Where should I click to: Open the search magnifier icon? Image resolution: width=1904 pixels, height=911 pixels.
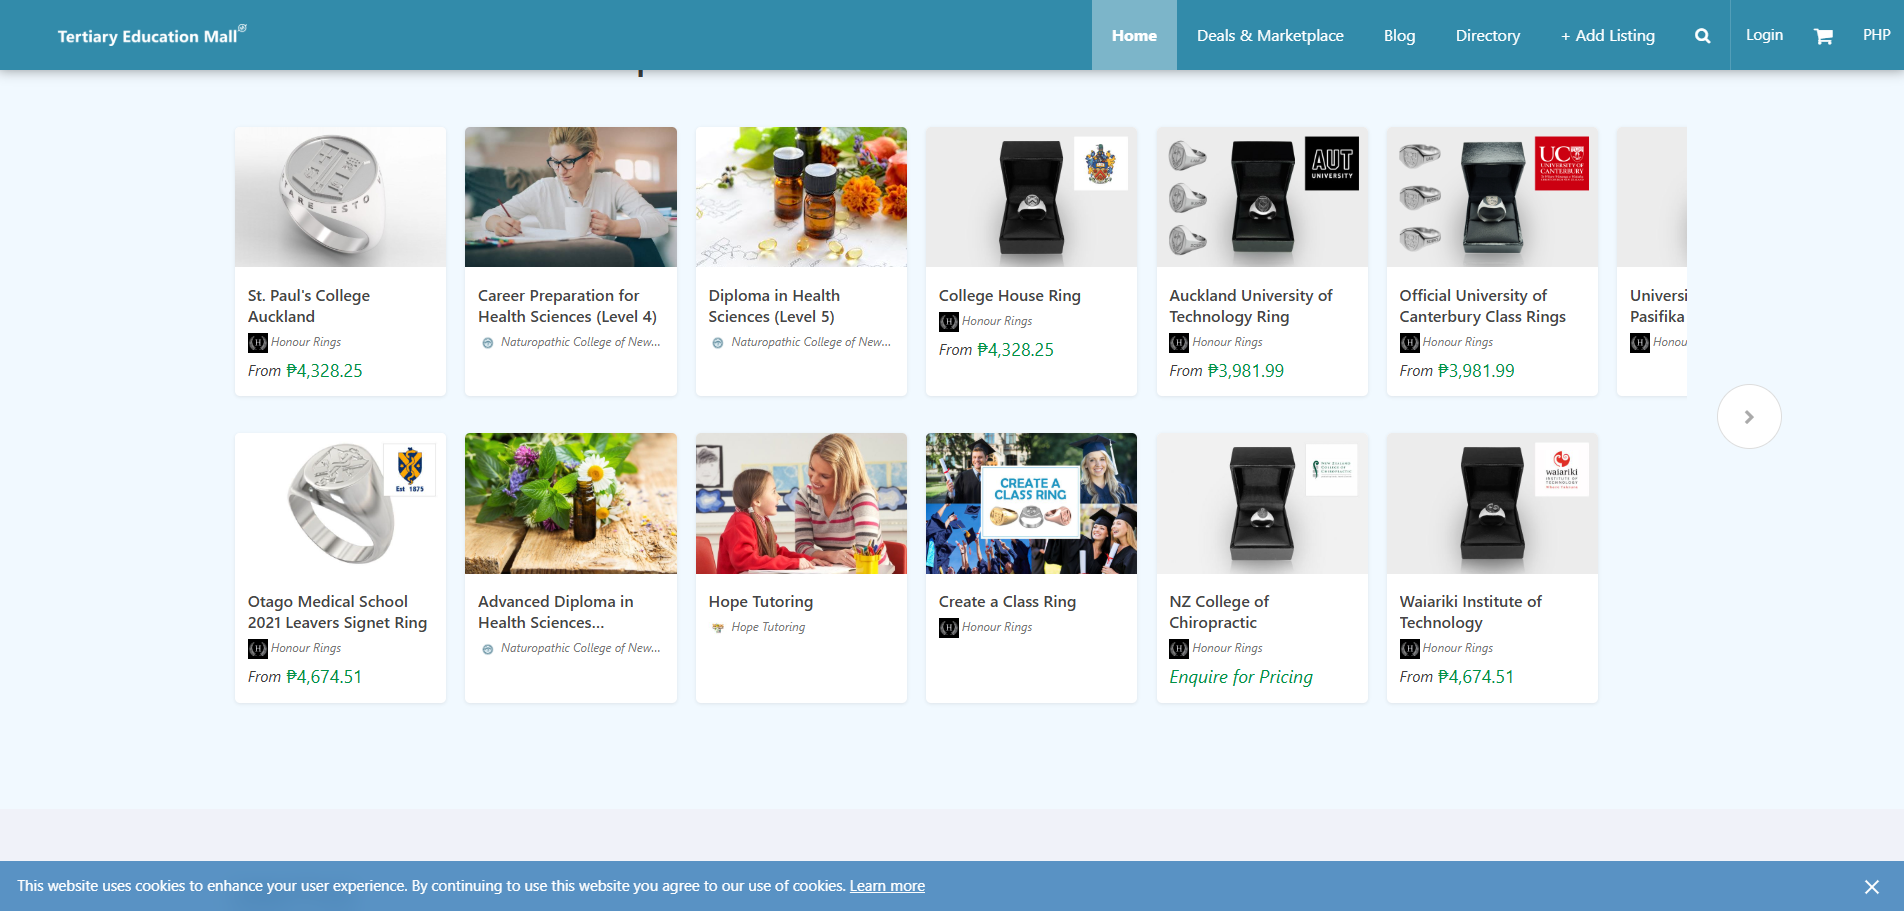click(1702, 36)
